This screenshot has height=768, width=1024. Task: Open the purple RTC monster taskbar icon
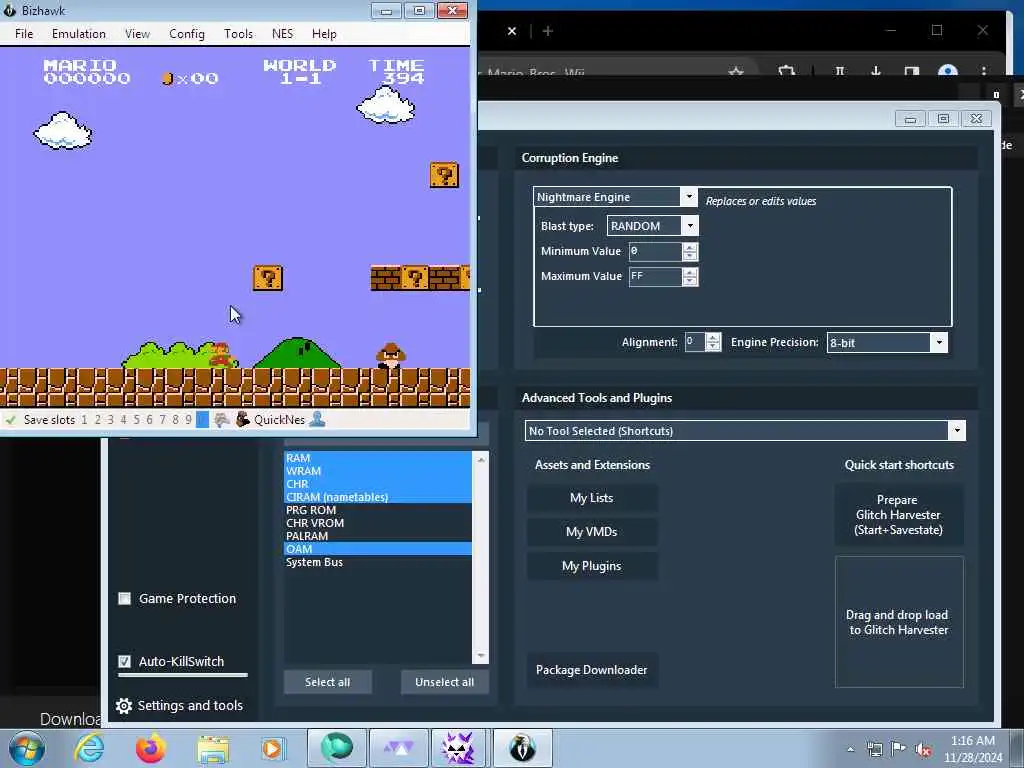457,748
